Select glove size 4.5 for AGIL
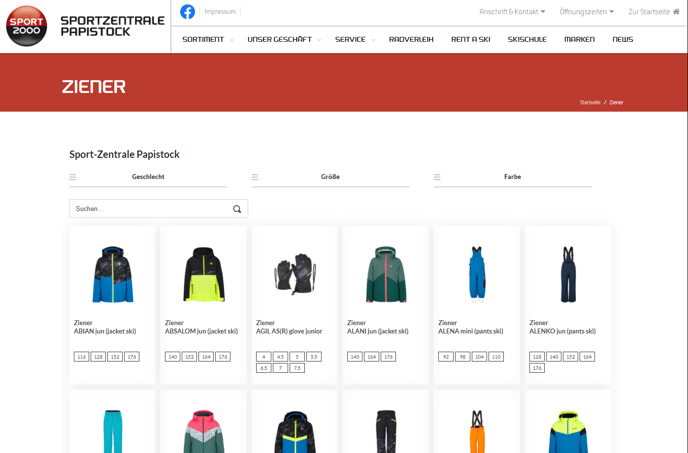 (x=280, y=357)
